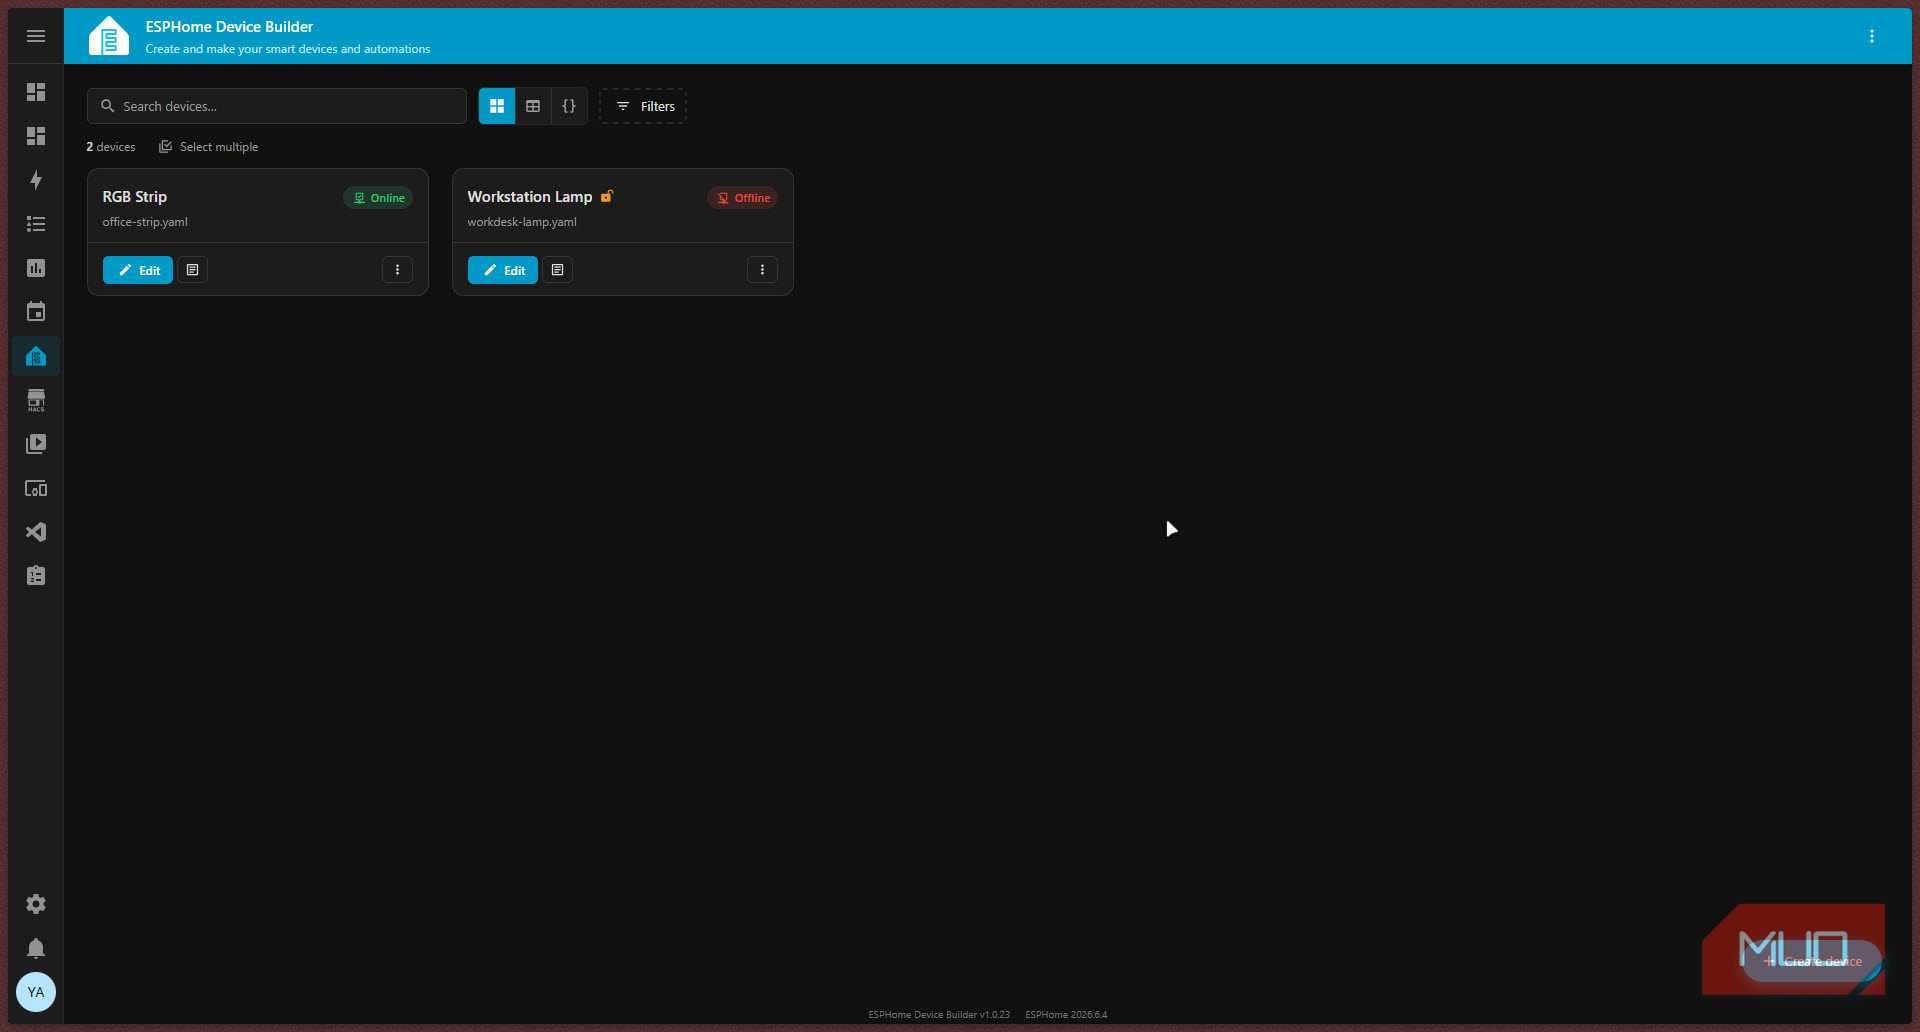Open notifications bell in sidebar
Image resolution: width=1920 pixels, height=1032 pixels.
tap(36, 948)
